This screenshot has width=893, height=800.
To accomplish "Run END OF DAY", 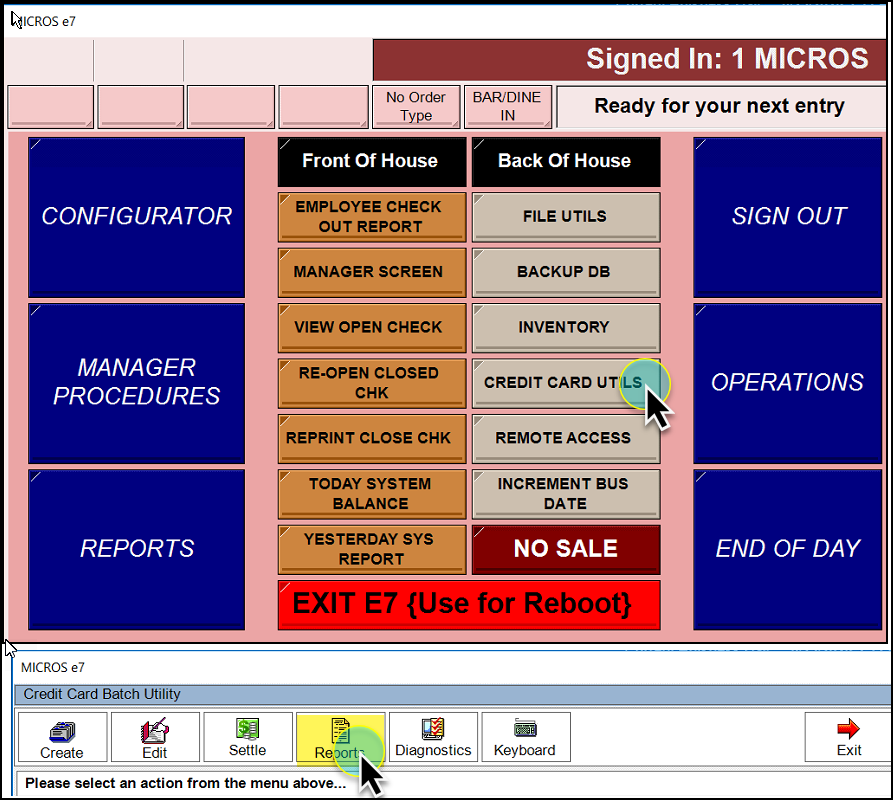I will point(789,548).
